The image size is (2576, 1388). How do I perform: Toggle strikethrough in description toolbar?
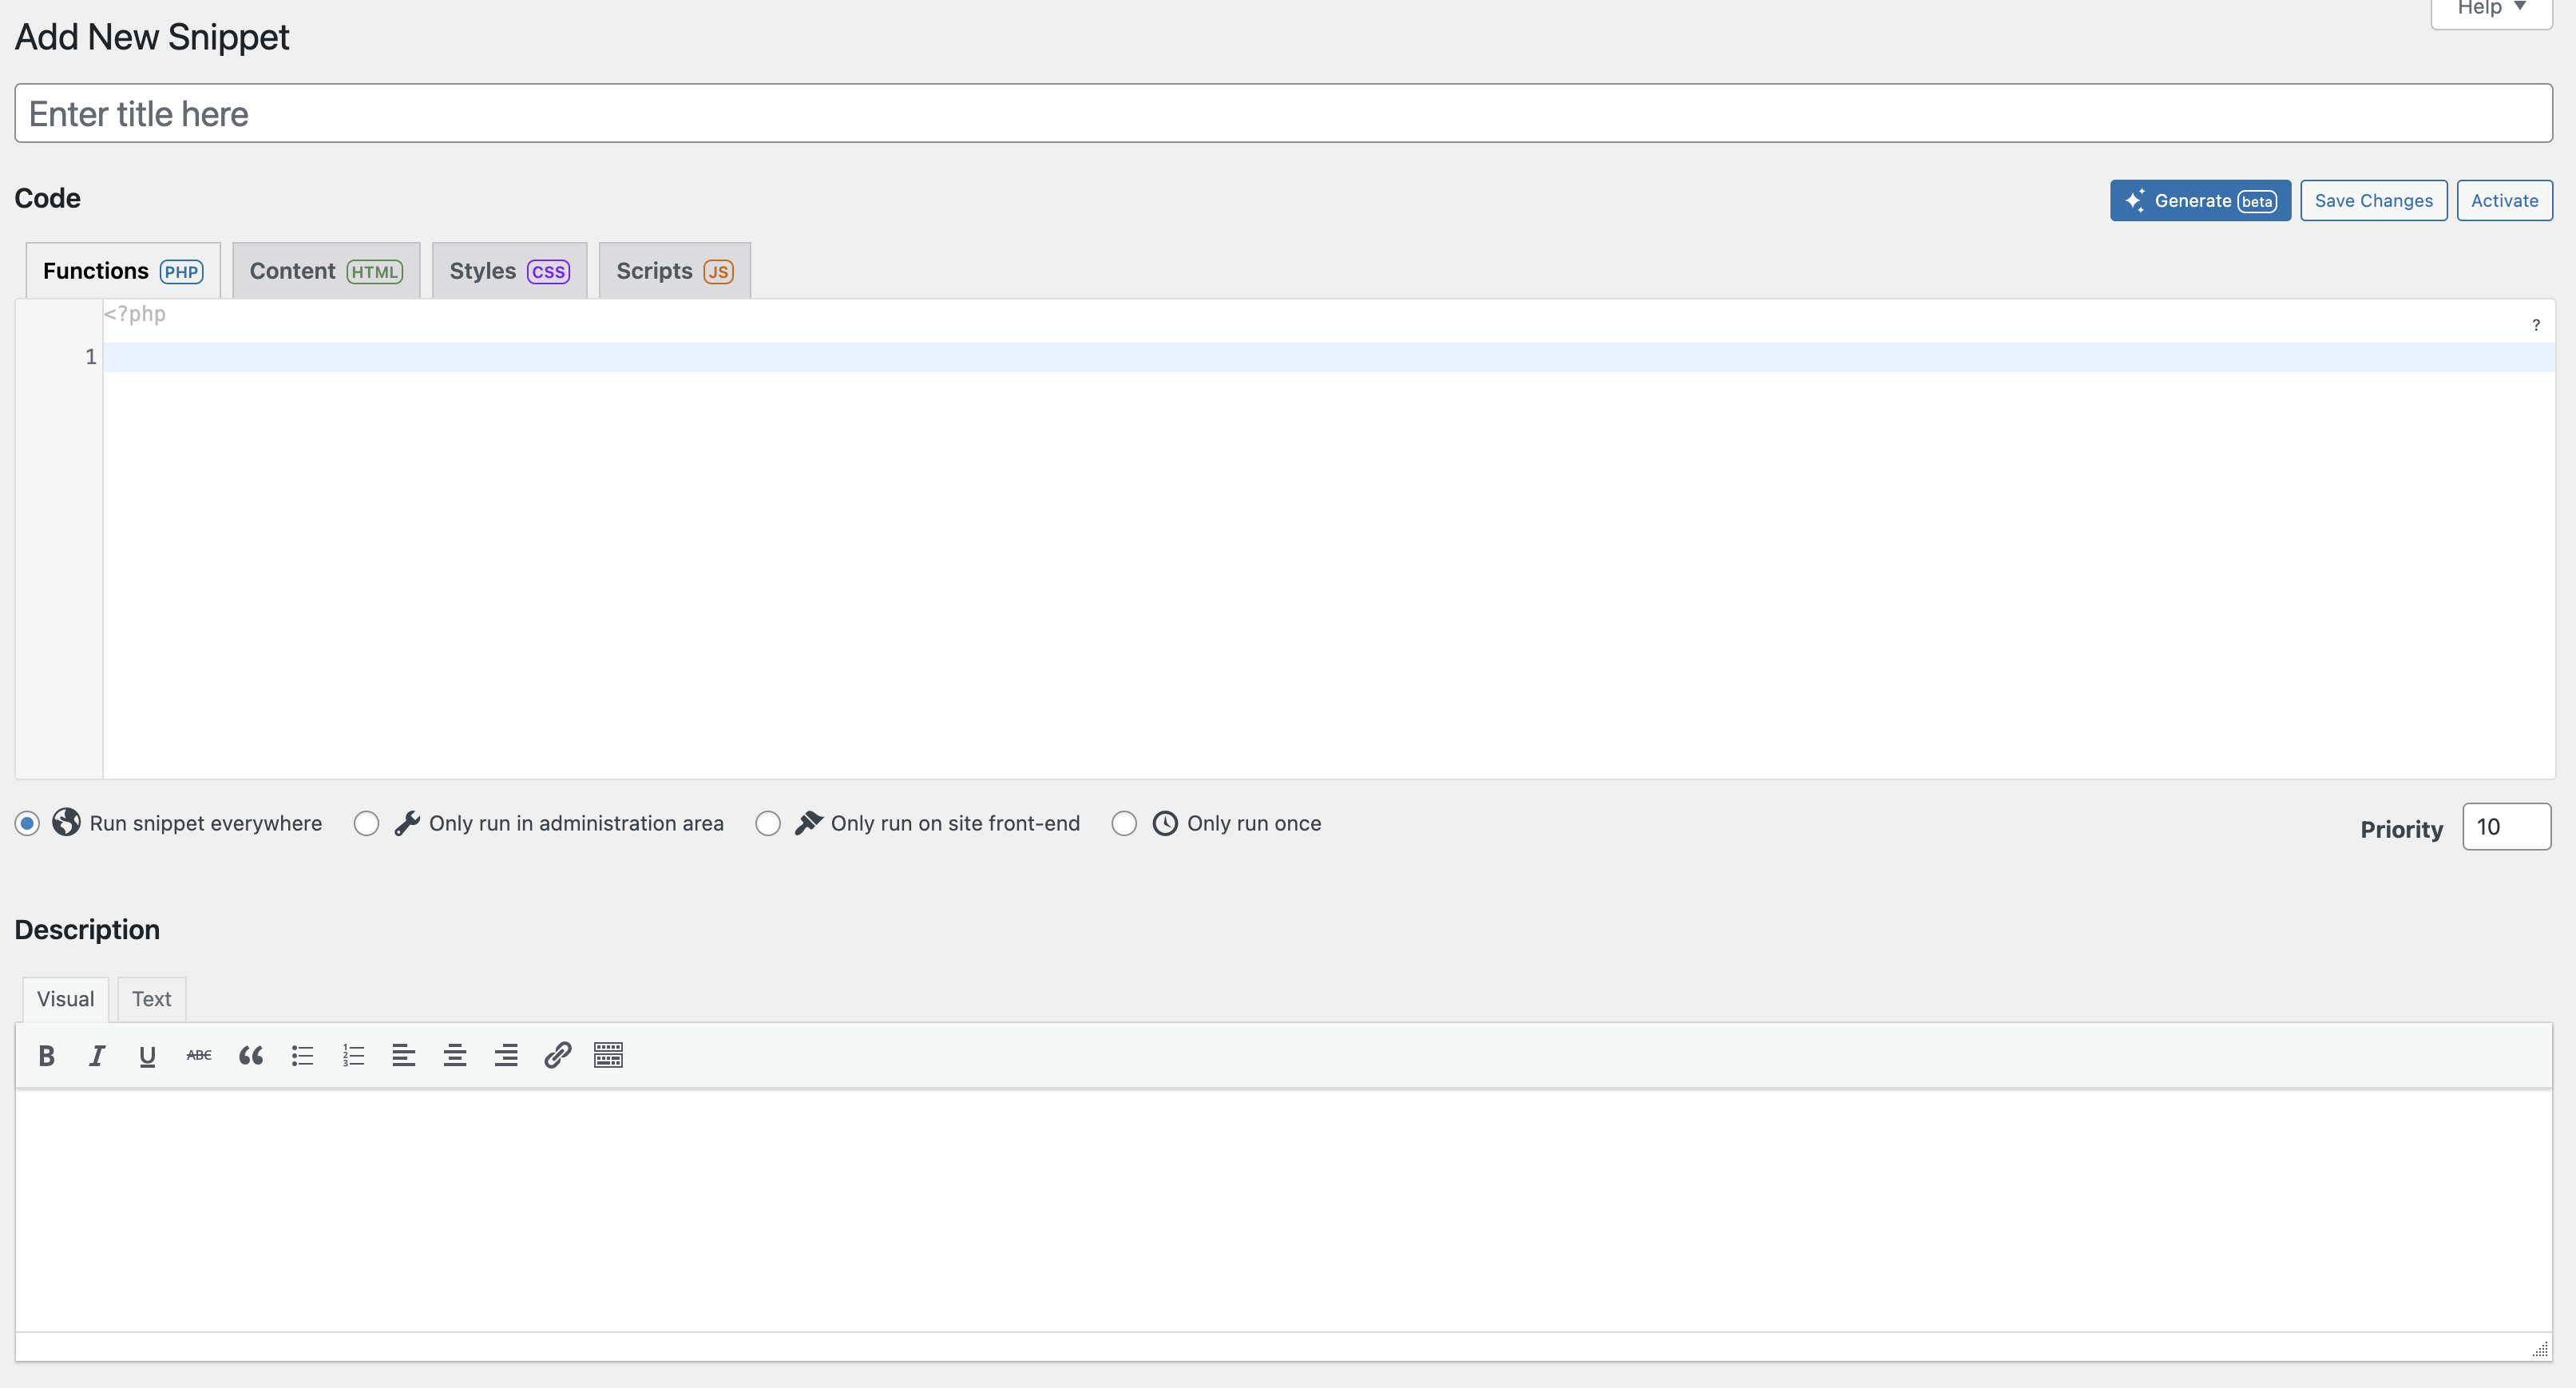pos(199,1055)
